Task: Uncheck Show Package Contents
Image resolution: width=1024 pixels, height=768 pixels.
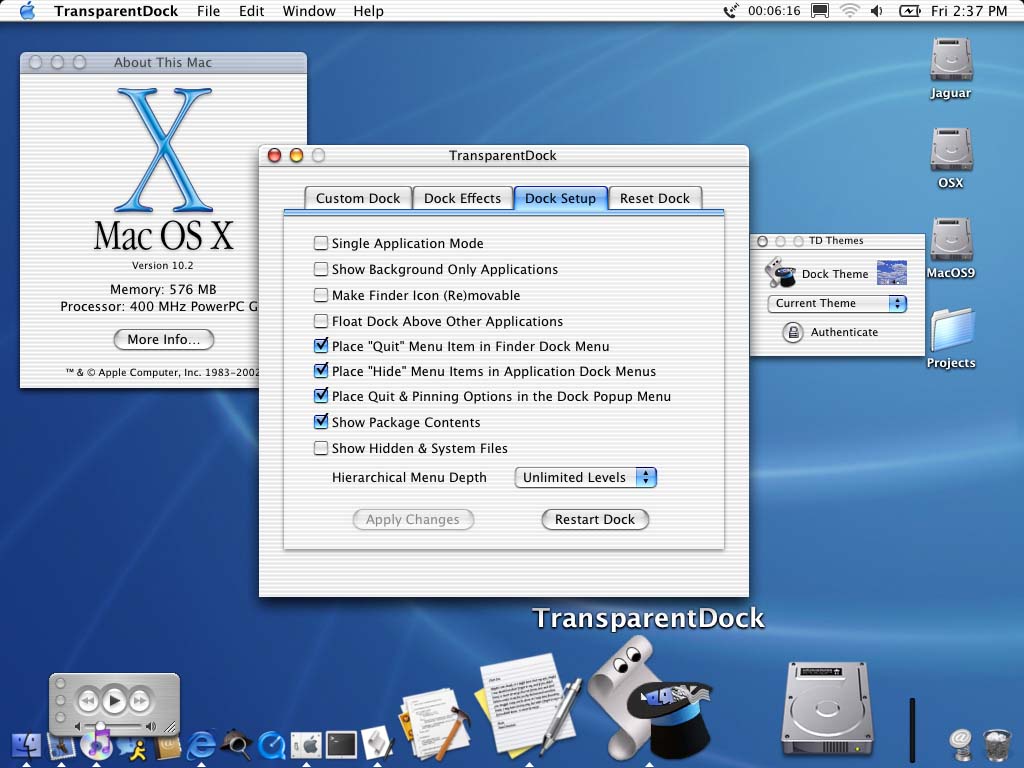Action: (x=321, y=422)
